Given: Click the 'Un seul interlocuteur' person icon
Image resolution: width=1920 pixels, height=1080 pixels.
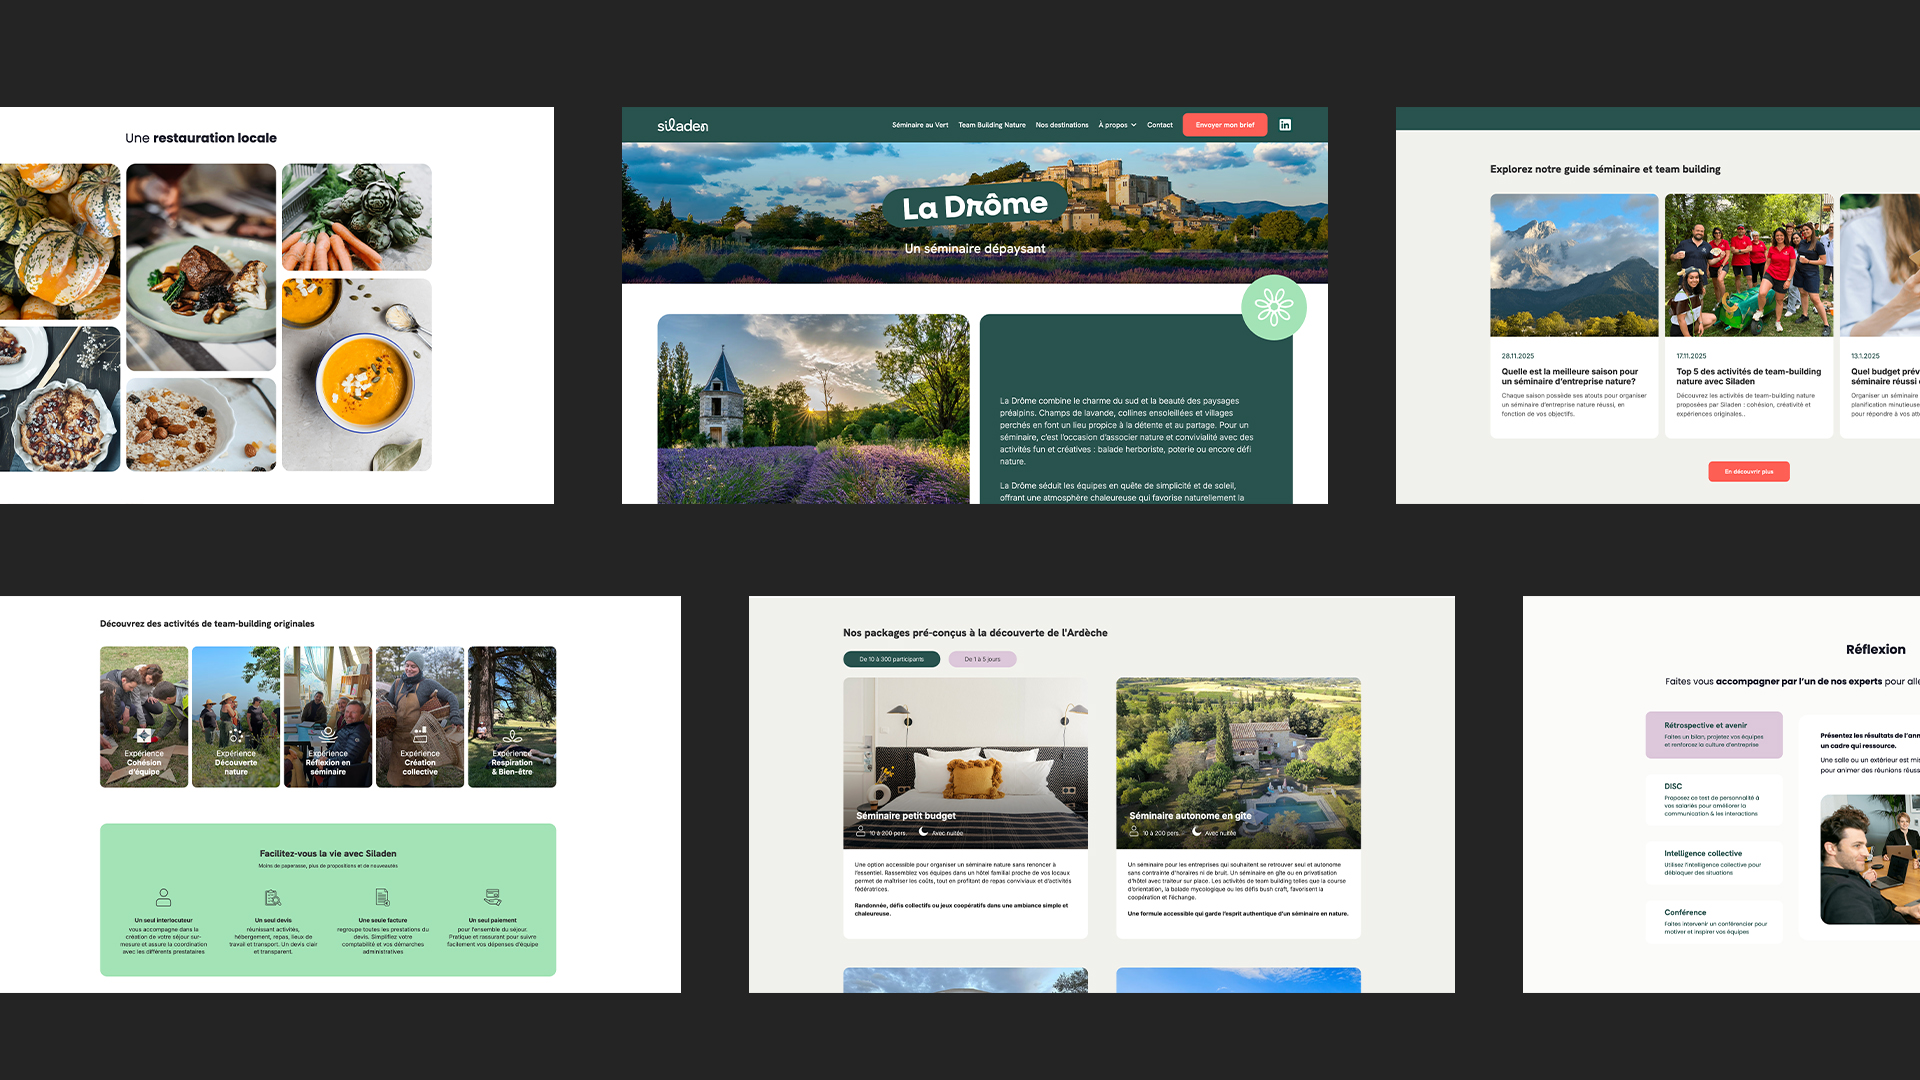Looking at the screenshot, I should click(x=164, y=897).
